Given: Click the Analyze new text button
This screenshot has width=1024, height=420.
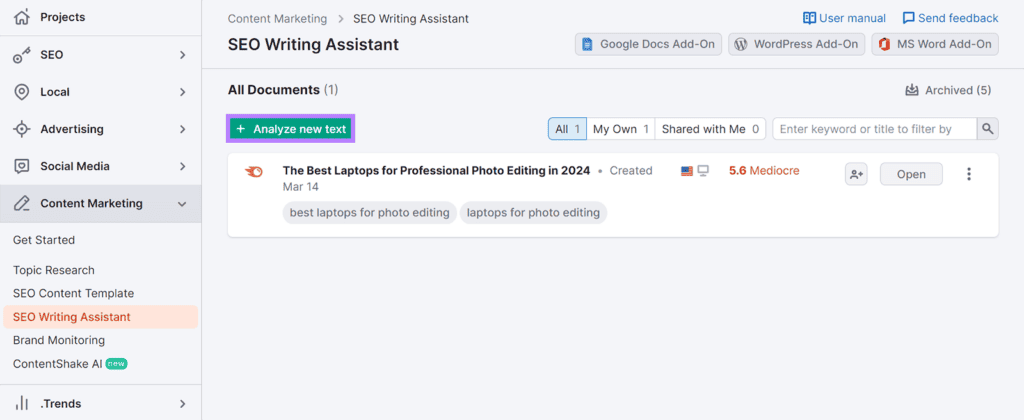Looking at the screenshot, I should (291, 129).
